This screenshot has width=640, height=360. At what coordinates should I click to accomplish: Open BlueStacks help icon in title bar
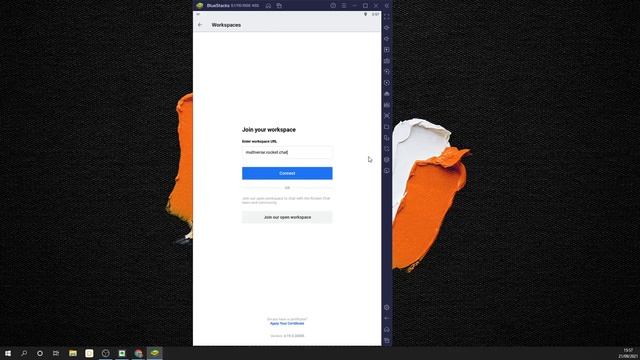click(x=333, y=6)
